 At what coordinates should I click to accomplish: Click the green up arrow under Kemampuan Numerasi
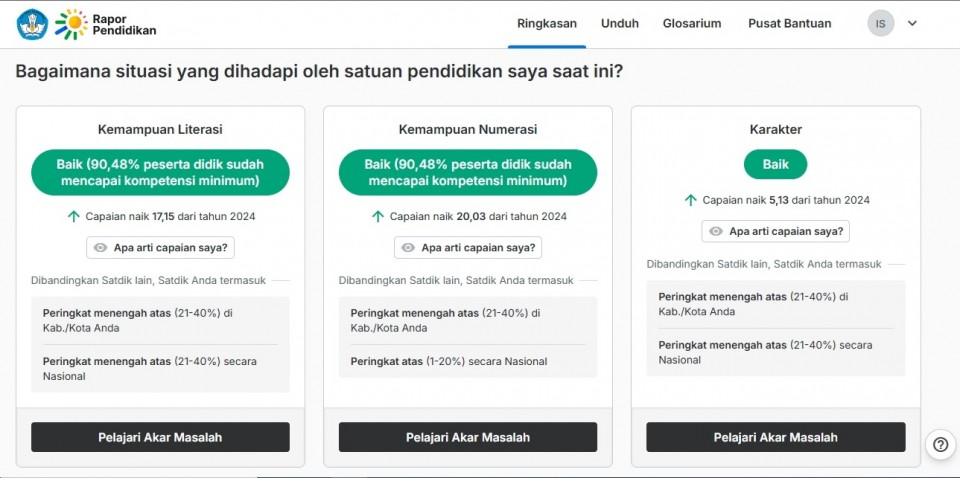[377, 216]
